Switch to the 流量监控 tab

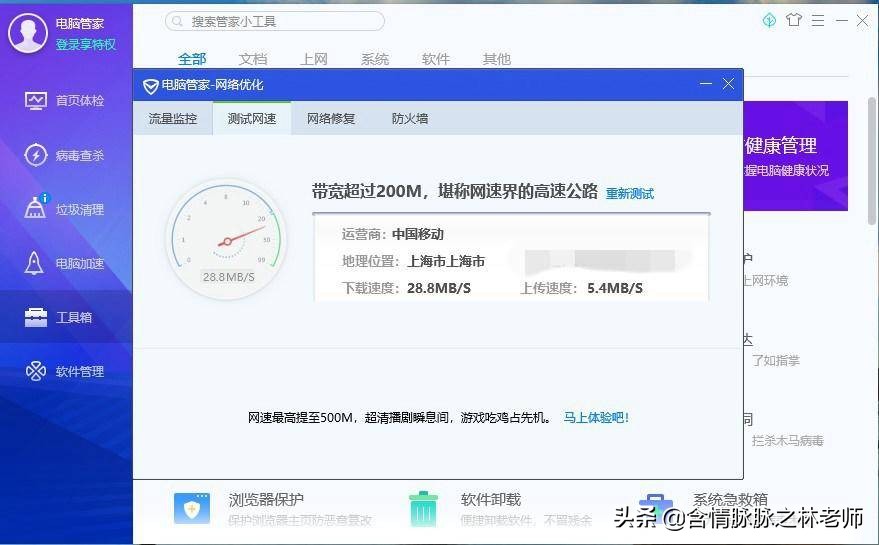click(173, 119)
